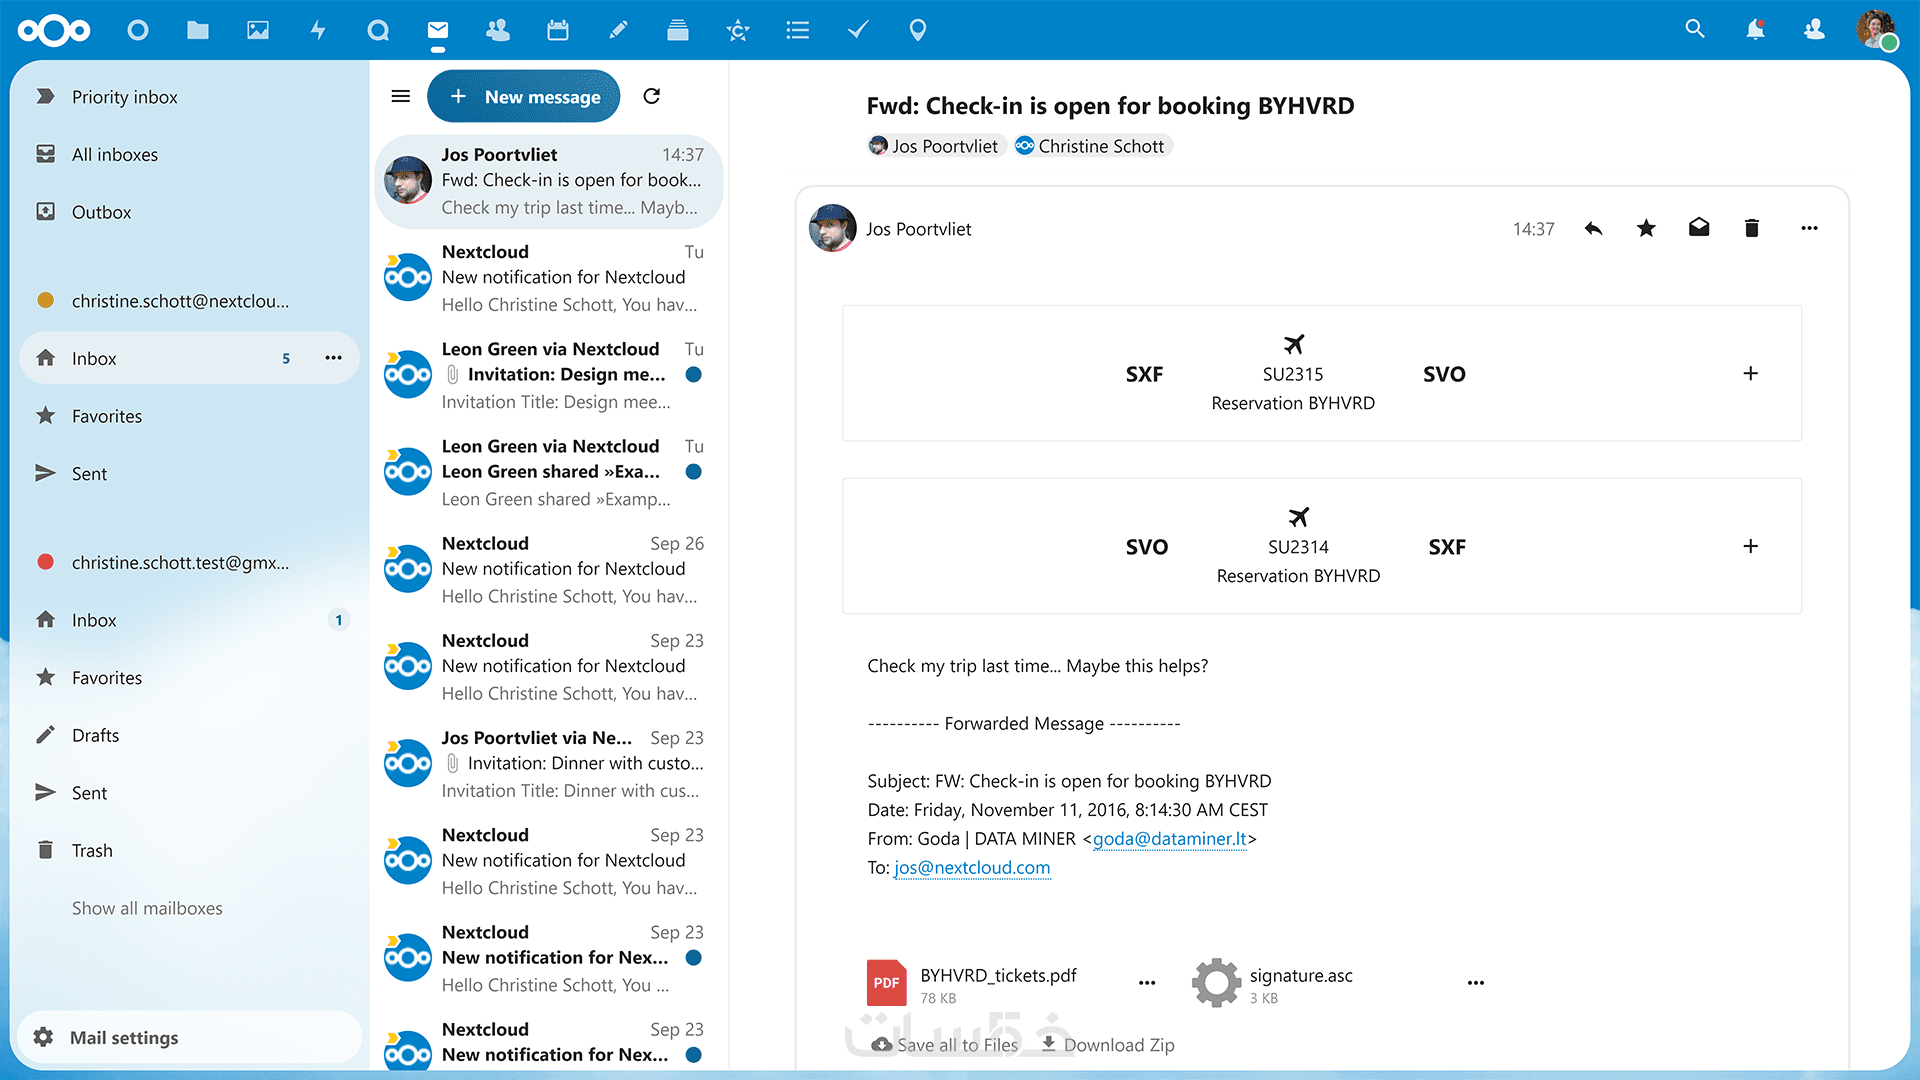Toggle the hamburger menu to collapse sidebar
Screen dimensions: 1920x1080
[401, 97]
